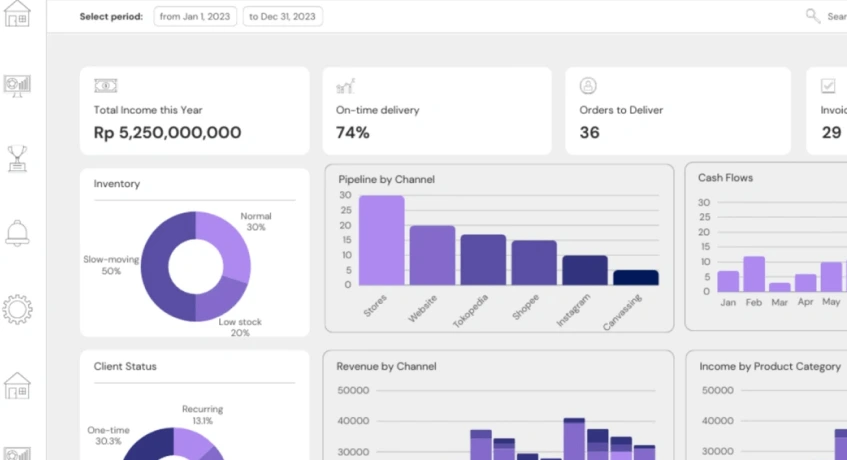This screenshot has width=847, height=460.
Task: Click the 'Income by Product Category' title
Action: point(770,366)
